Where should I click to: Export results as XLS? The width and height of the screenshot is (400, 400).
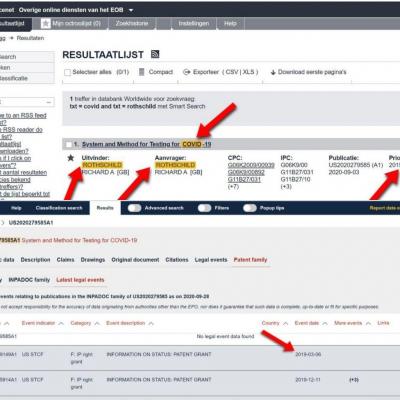(x=248, y=72)
